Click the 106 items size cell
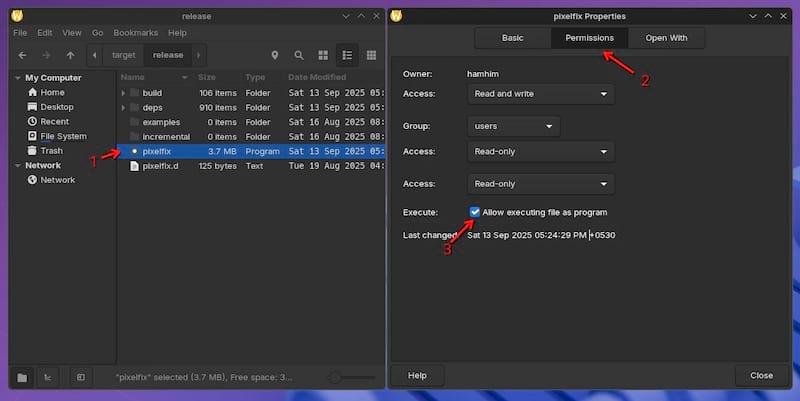The width and height of the screenshot is (800, 401). click(x=218, y=93)
